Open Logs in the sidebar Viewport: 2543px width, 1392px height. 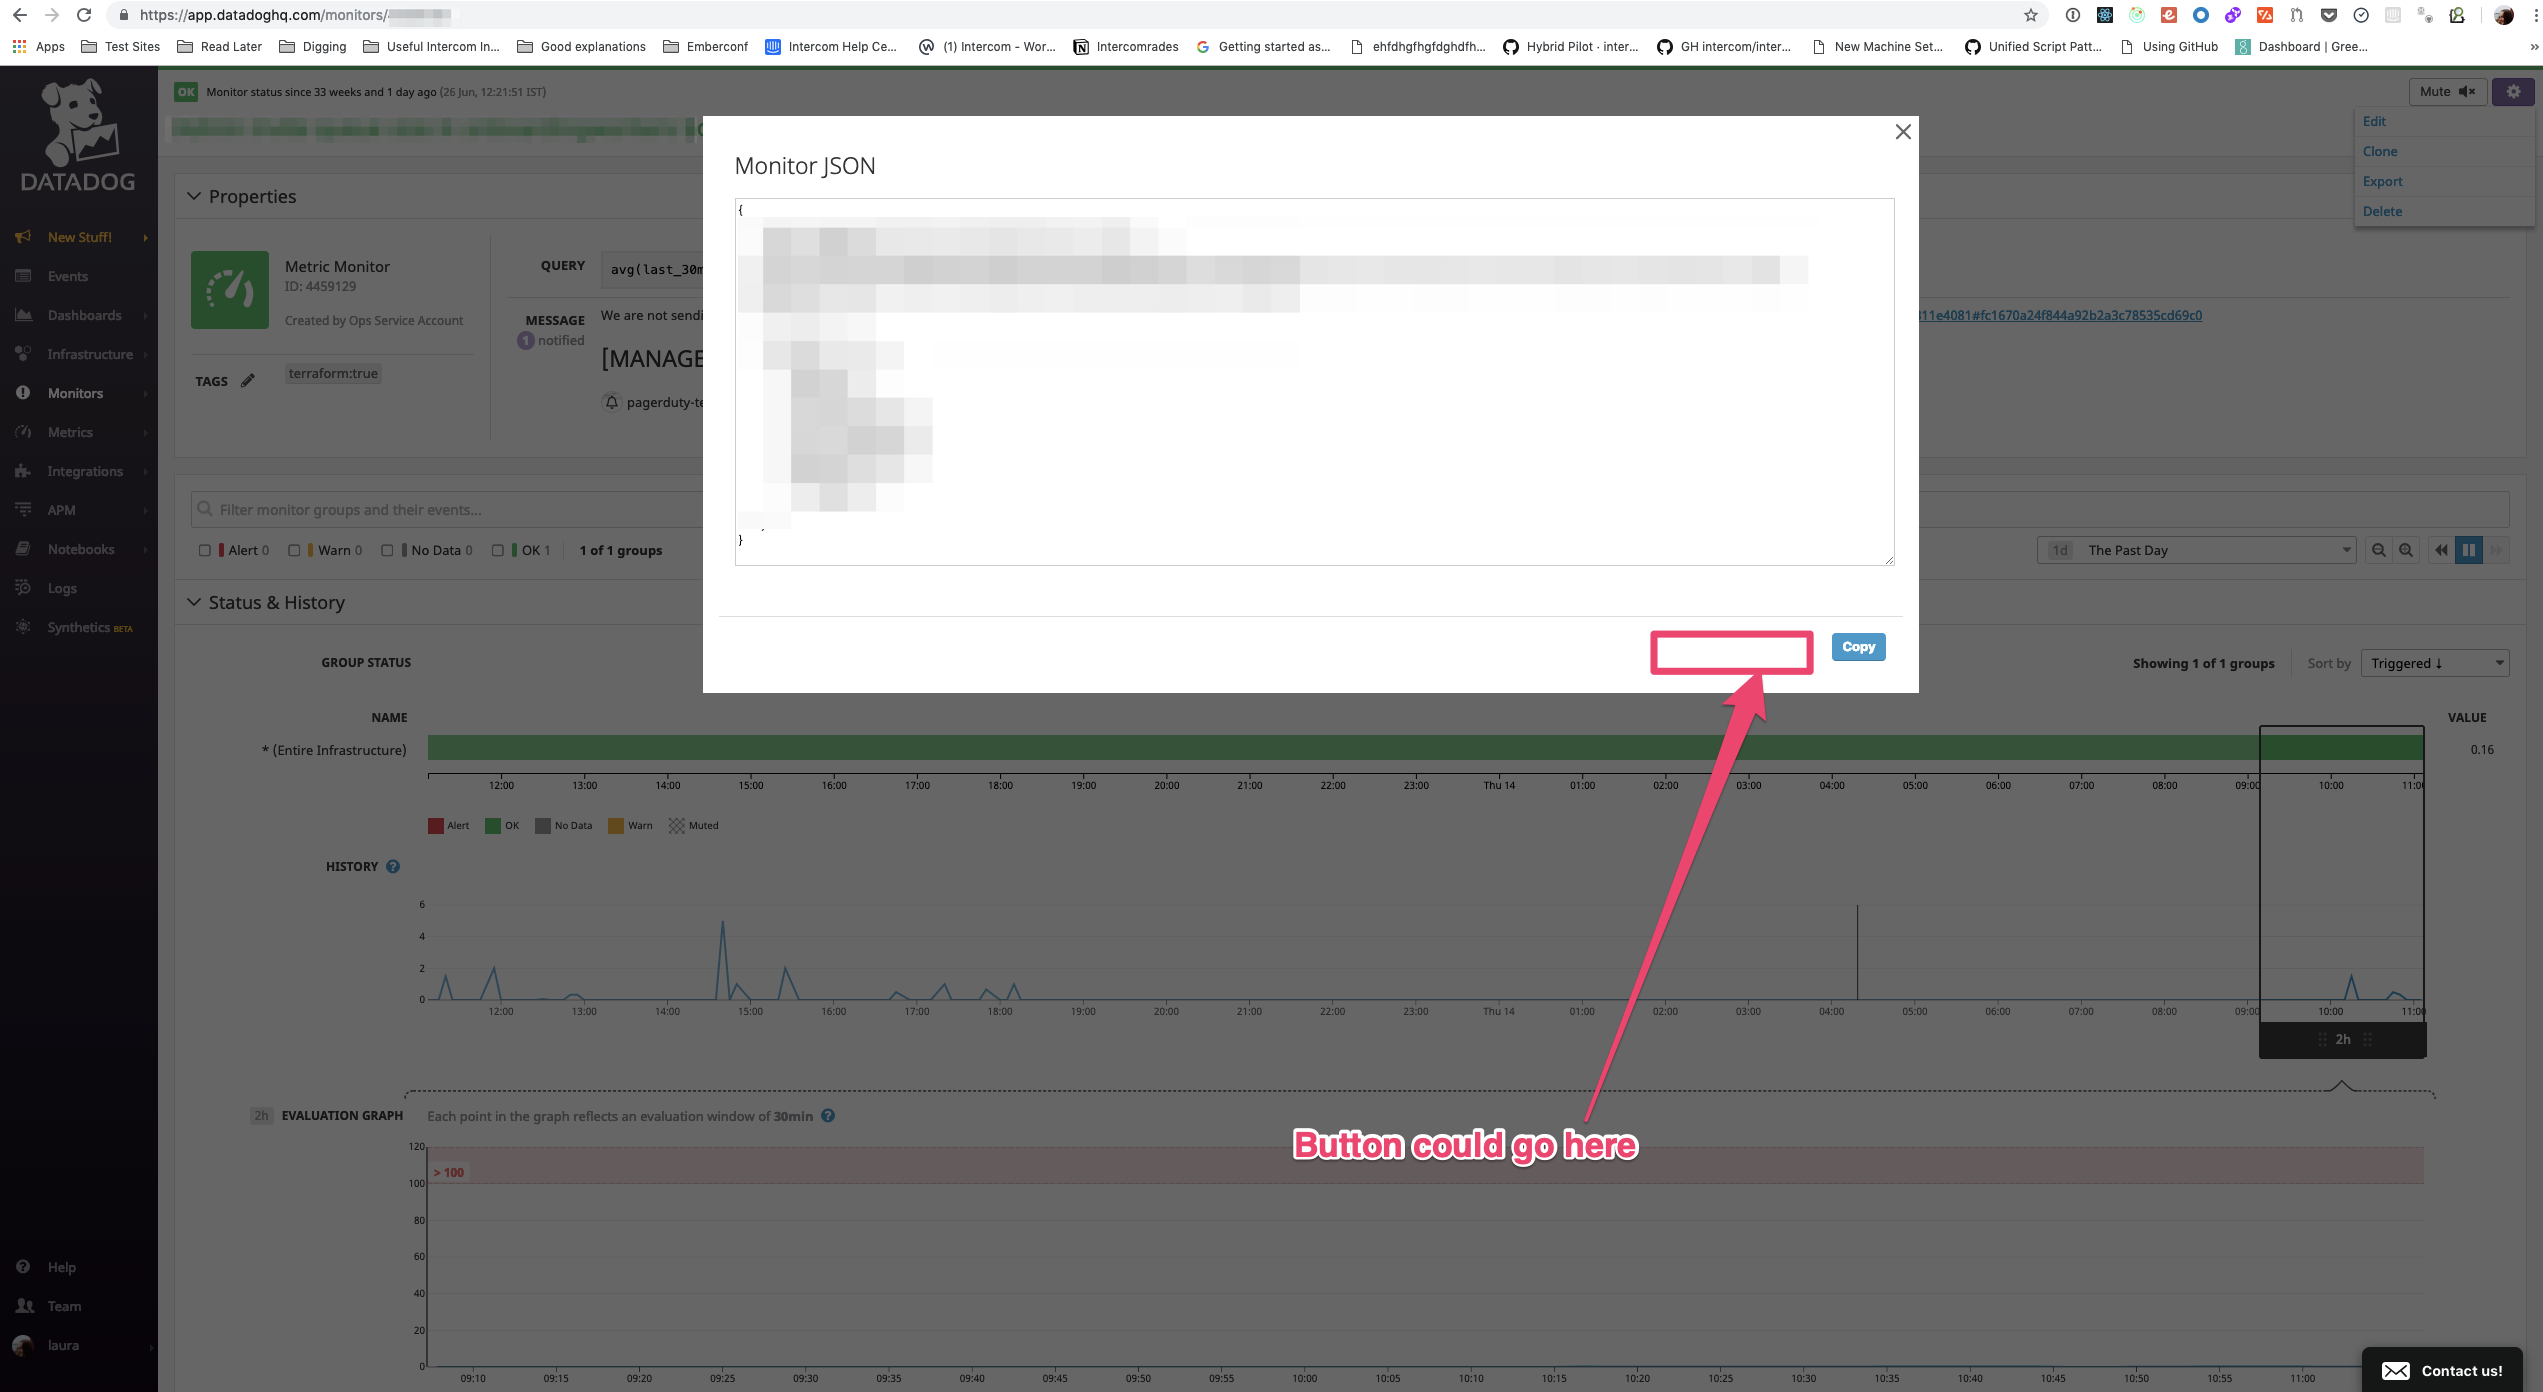[x=62, y=588]
